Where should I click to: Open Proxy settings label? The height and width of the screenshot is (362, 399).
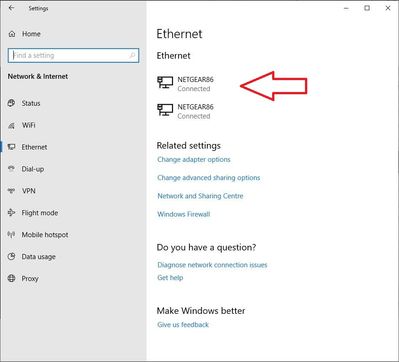click(x=30, y=279)
